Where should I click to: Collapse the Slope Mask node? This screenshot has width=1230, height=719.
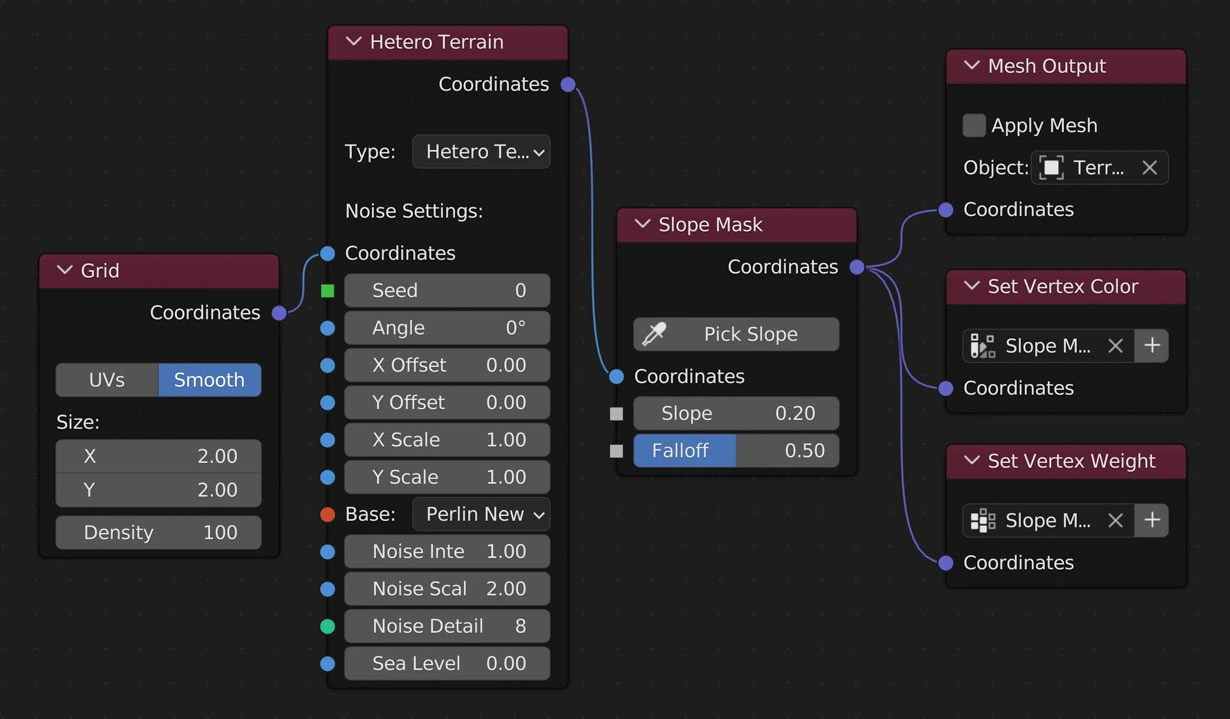643,225
